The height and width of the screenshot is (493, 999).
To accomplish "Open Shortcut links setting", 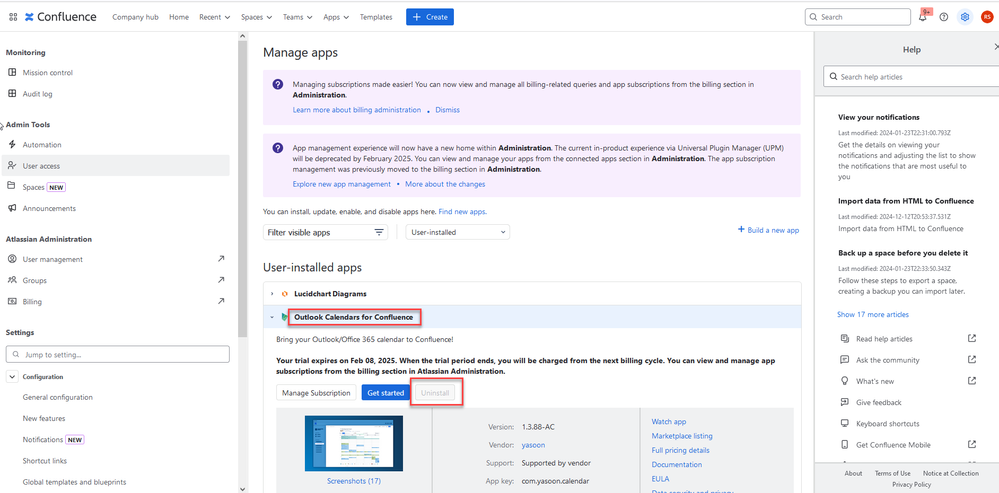I will 45,461.
